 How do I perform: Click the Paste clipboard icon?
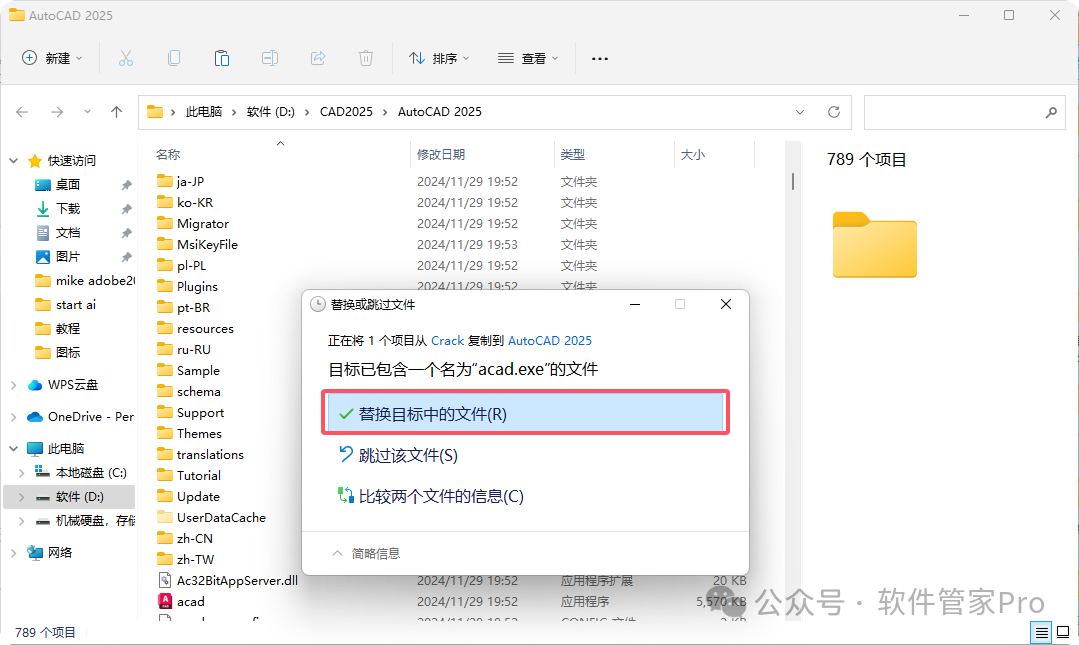click(222, 59)
